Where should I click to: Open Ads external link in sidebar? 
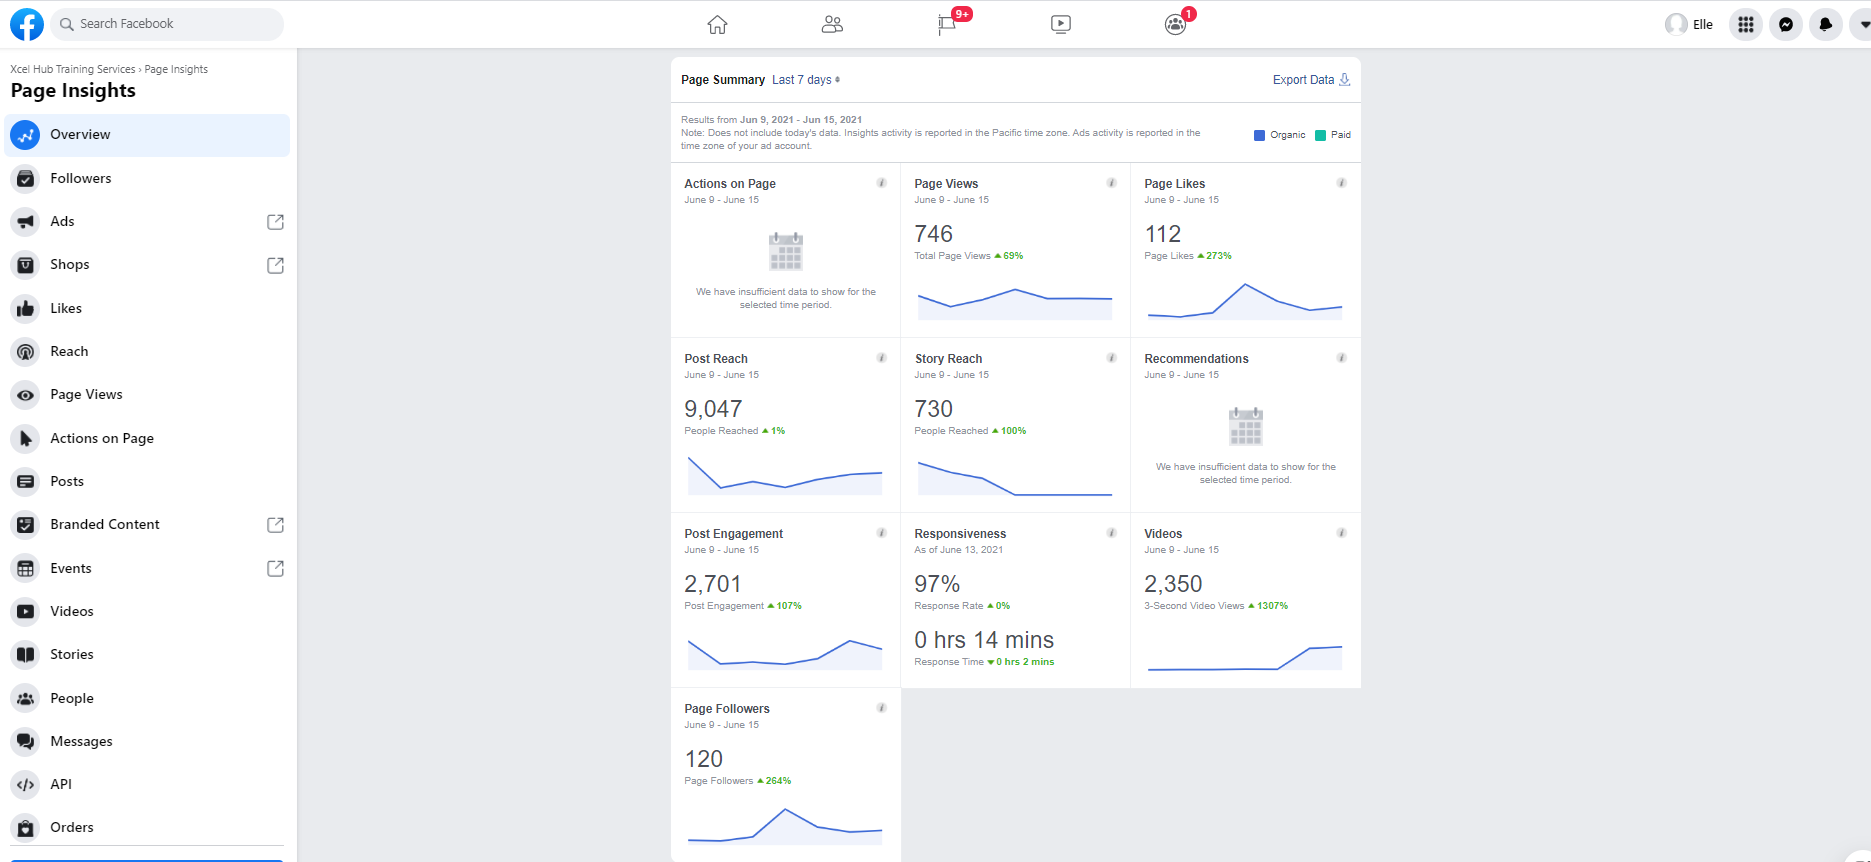pyautogui.click(x=275, y=222)
